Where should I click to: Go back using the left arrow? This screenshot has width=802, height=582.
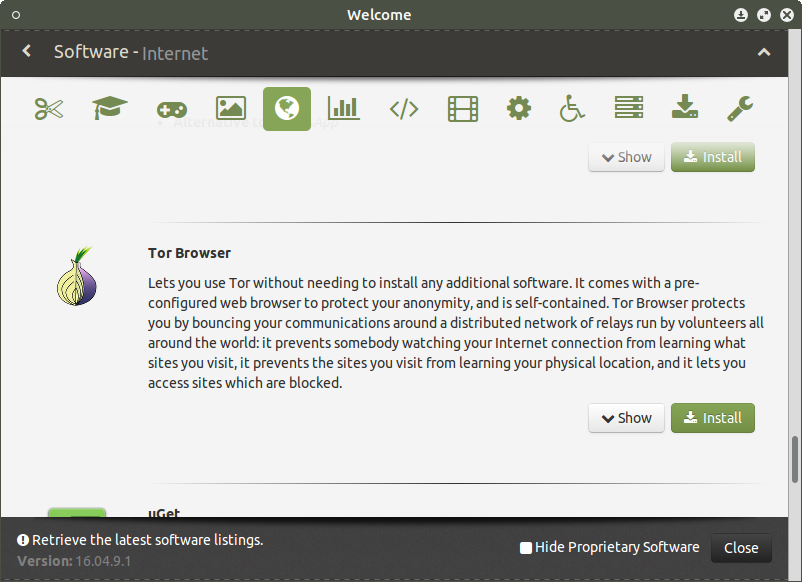[27, 51]
